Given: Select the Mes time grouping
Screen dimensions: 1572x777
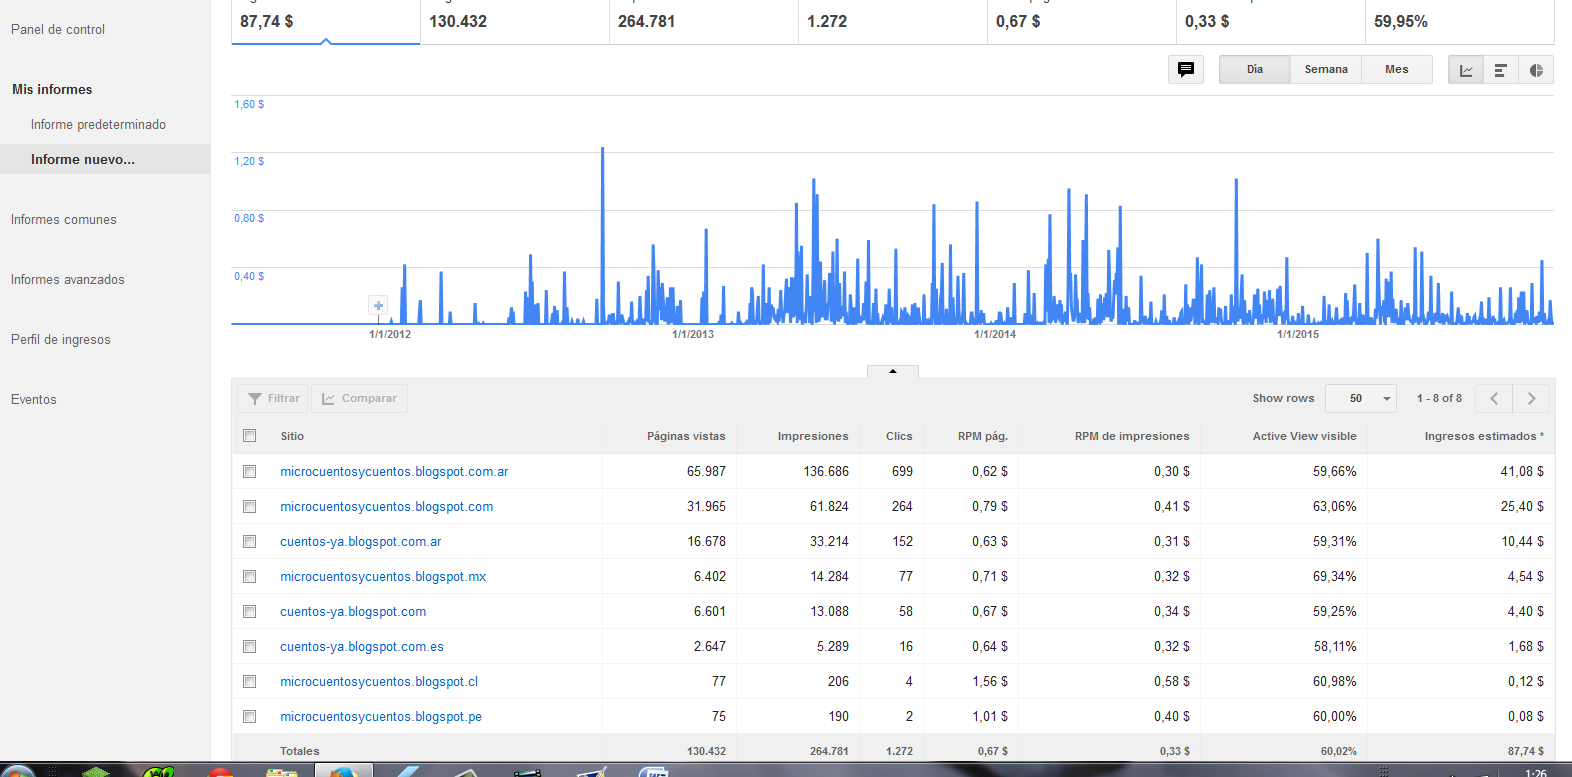Looking at the screenshot, I should point(1397,70).
